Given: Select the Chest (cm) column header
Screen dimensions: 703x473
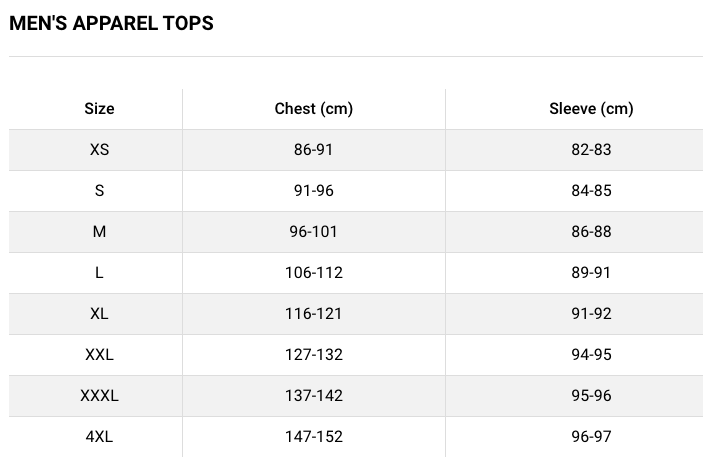Looking at the screenshot, I should 313,109.
